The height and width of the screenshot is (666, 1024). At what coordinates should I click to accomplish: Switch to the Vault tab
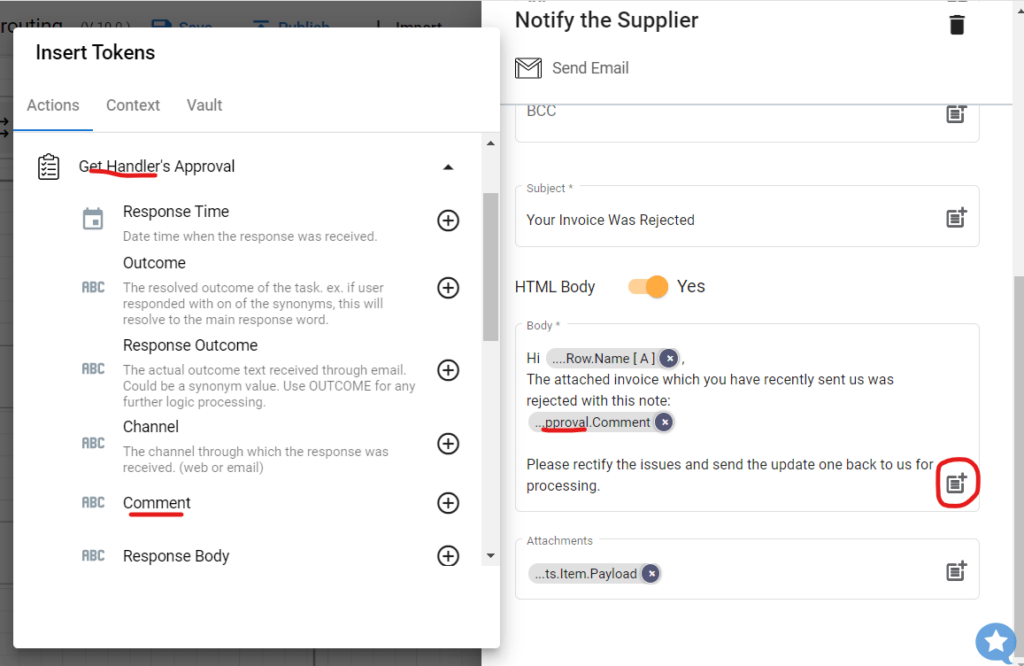204,105
